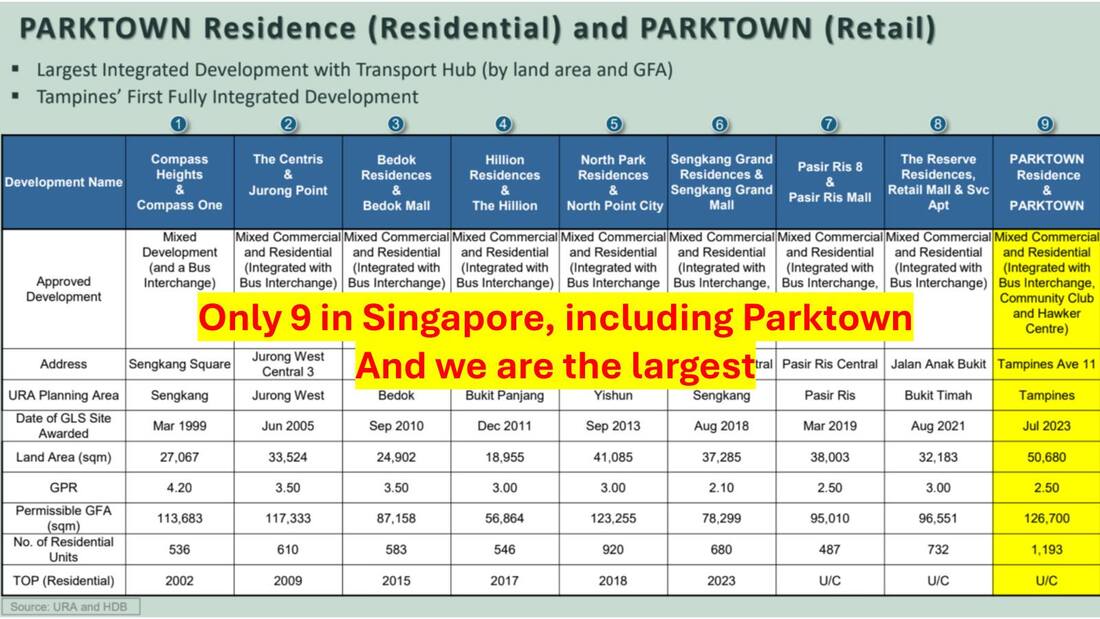Click the number 2 circle above The Centris

click(x=288, y=124)
